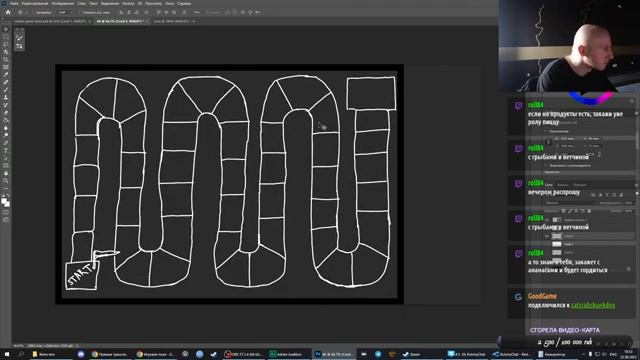Toggle Quick Mask mode
Screen dimensions: 640x360
click(6, 212)
